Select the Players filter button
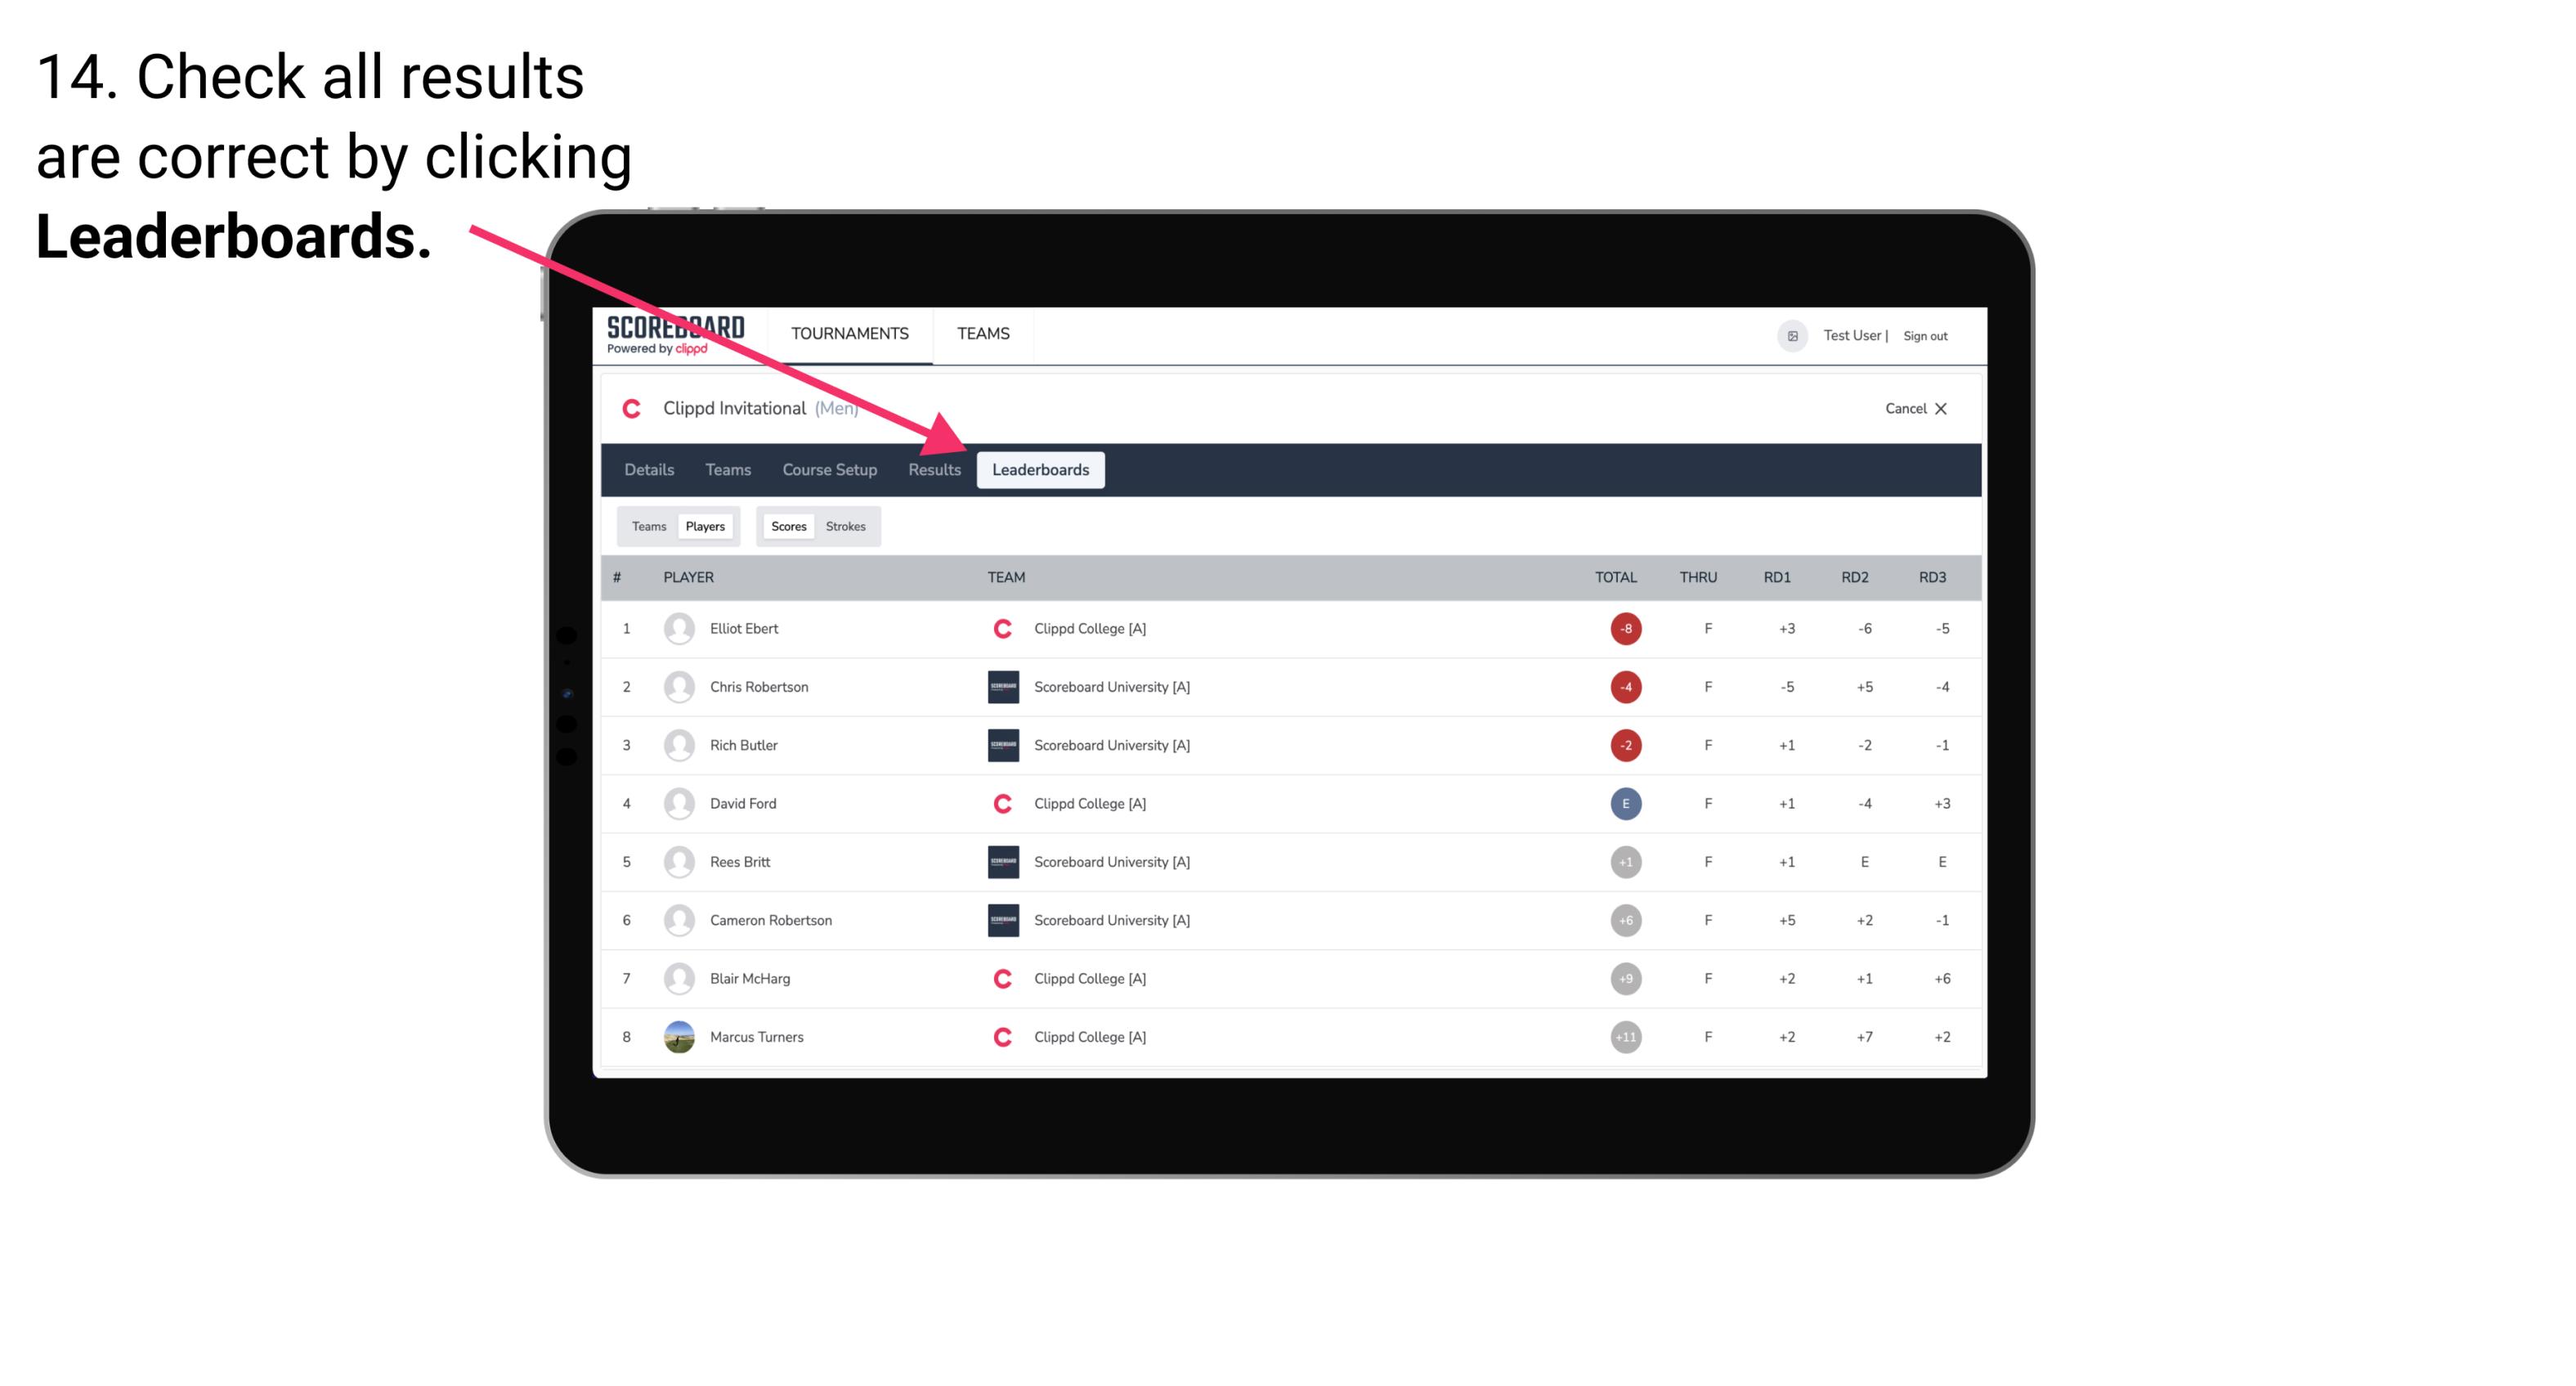This screenshot has width=2576, height=1386. pos(706,526)
